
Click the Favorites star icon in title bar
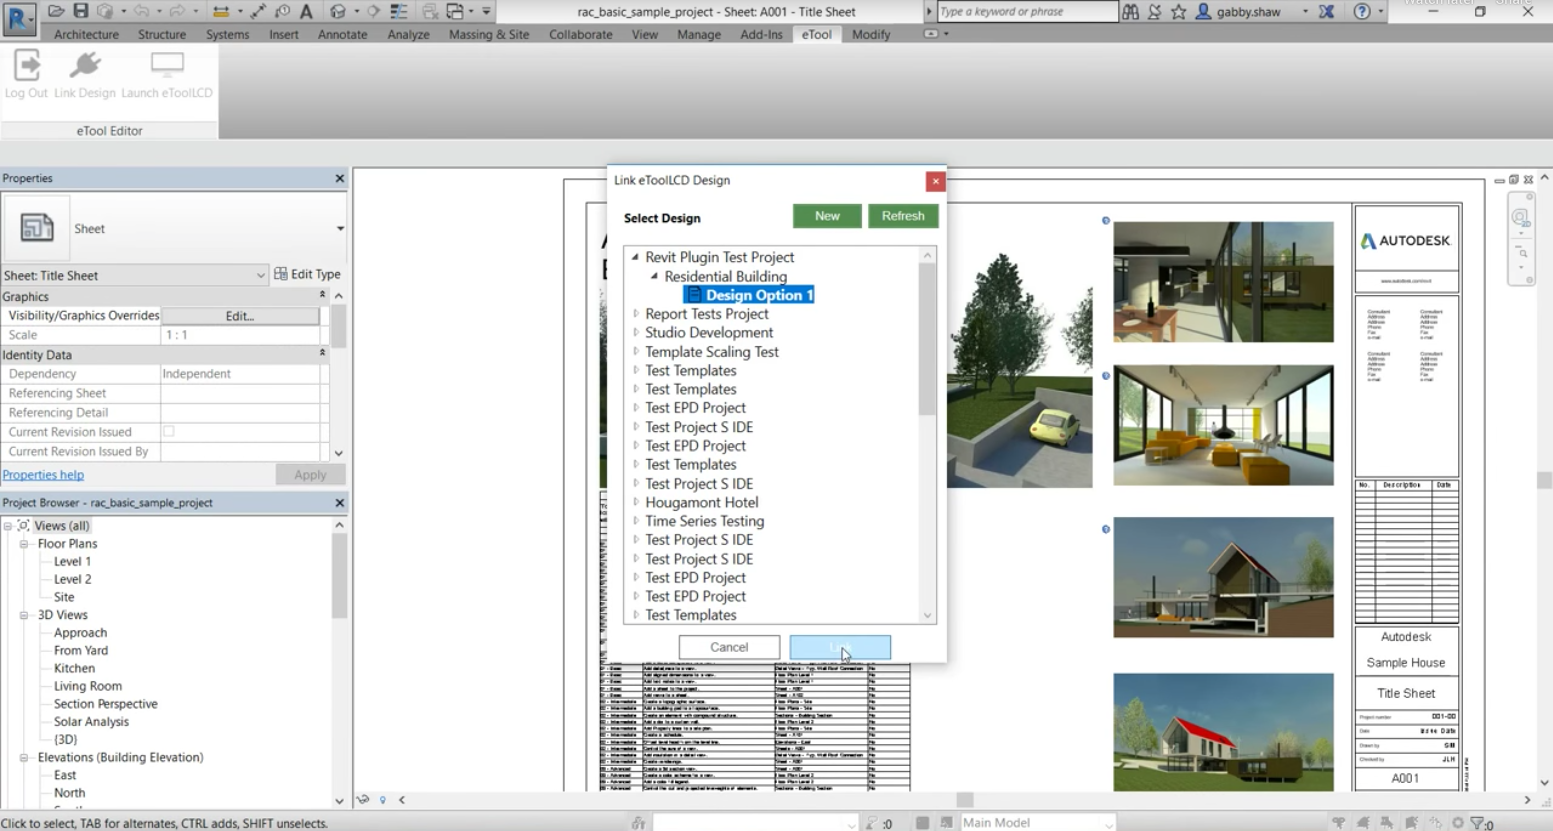(1179, 12)
